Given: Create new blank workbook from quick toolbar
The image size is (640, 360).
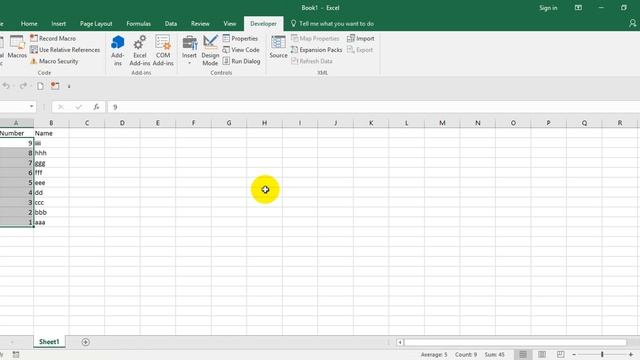Looking at the screenshot, I should click(x=40, y=86).
